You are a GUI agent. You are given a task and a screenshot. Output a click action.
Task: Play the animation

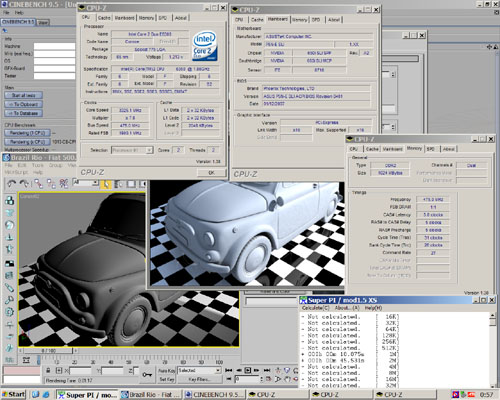(x=248, y=370)
